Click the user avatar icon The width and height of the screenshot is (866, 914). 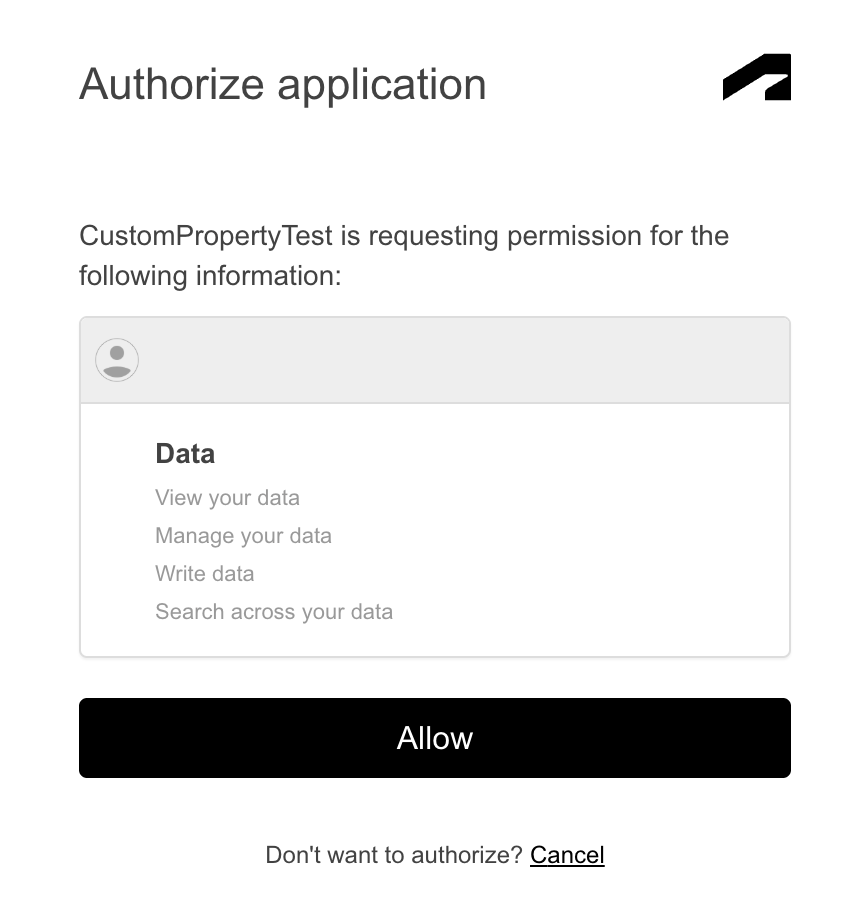point(117,360)
